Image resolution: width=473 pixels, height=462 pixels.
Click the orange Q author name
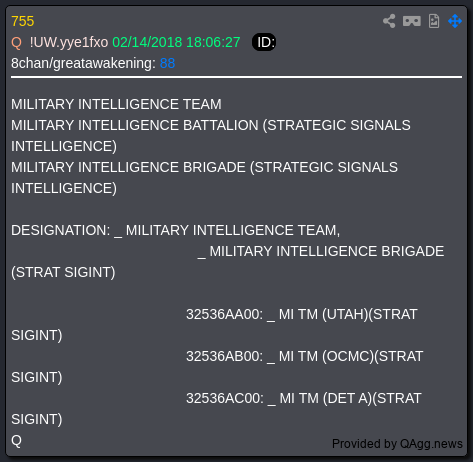click(x=16, y=43)
